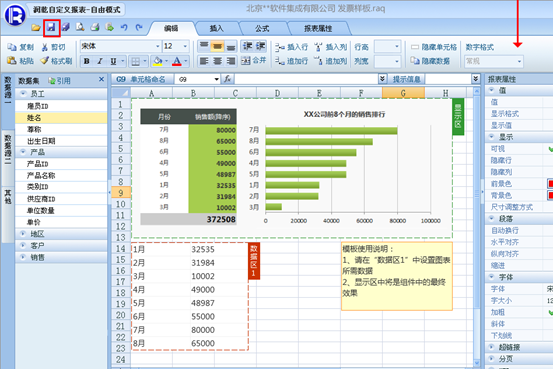Click the Redo arrow icon
This screenshot has height=371, width=554.
[139, 27]
